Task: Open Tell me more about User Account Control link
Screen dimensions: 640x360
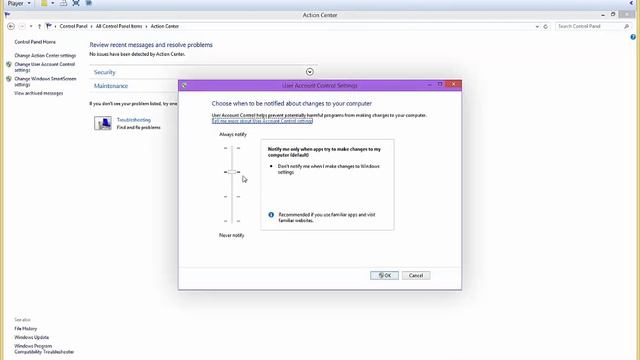Action: tap(262, 121)
